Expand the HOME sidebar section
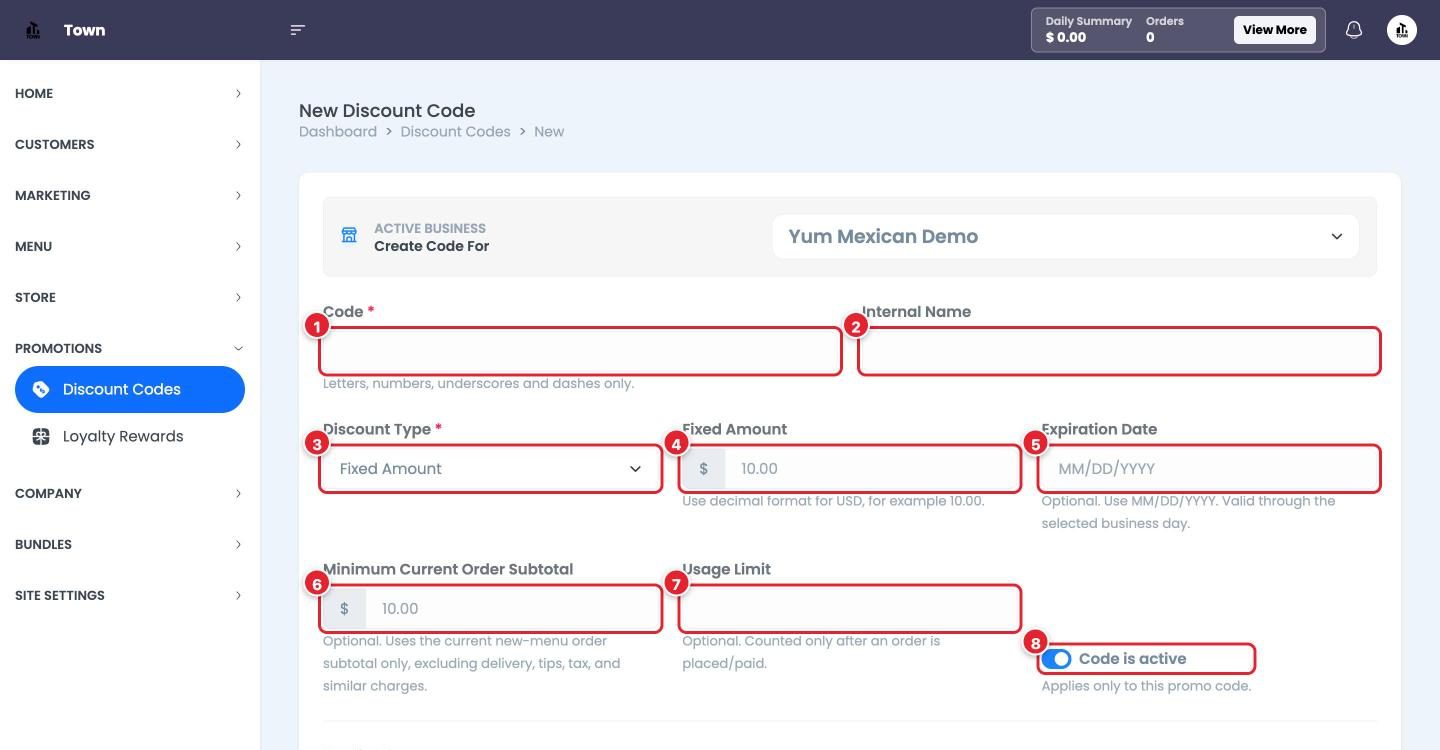This screenshot has width=1440, height=750. (129, 94)
